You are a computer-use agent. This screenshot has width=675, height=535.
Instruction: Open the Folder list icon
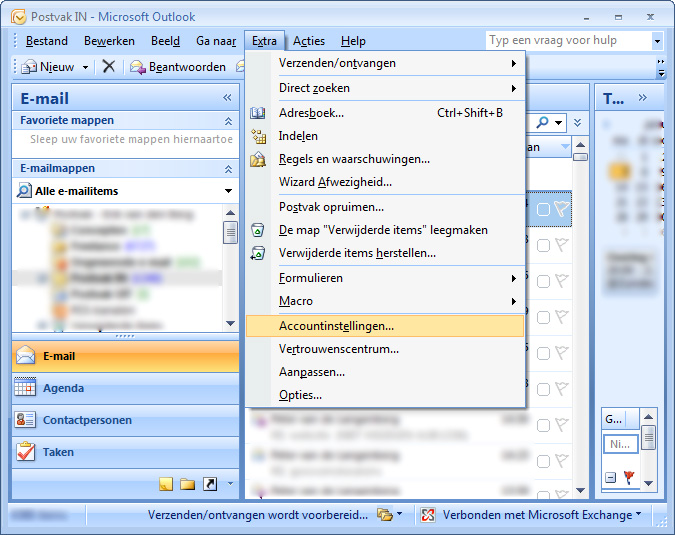click(x=187, y=484)
